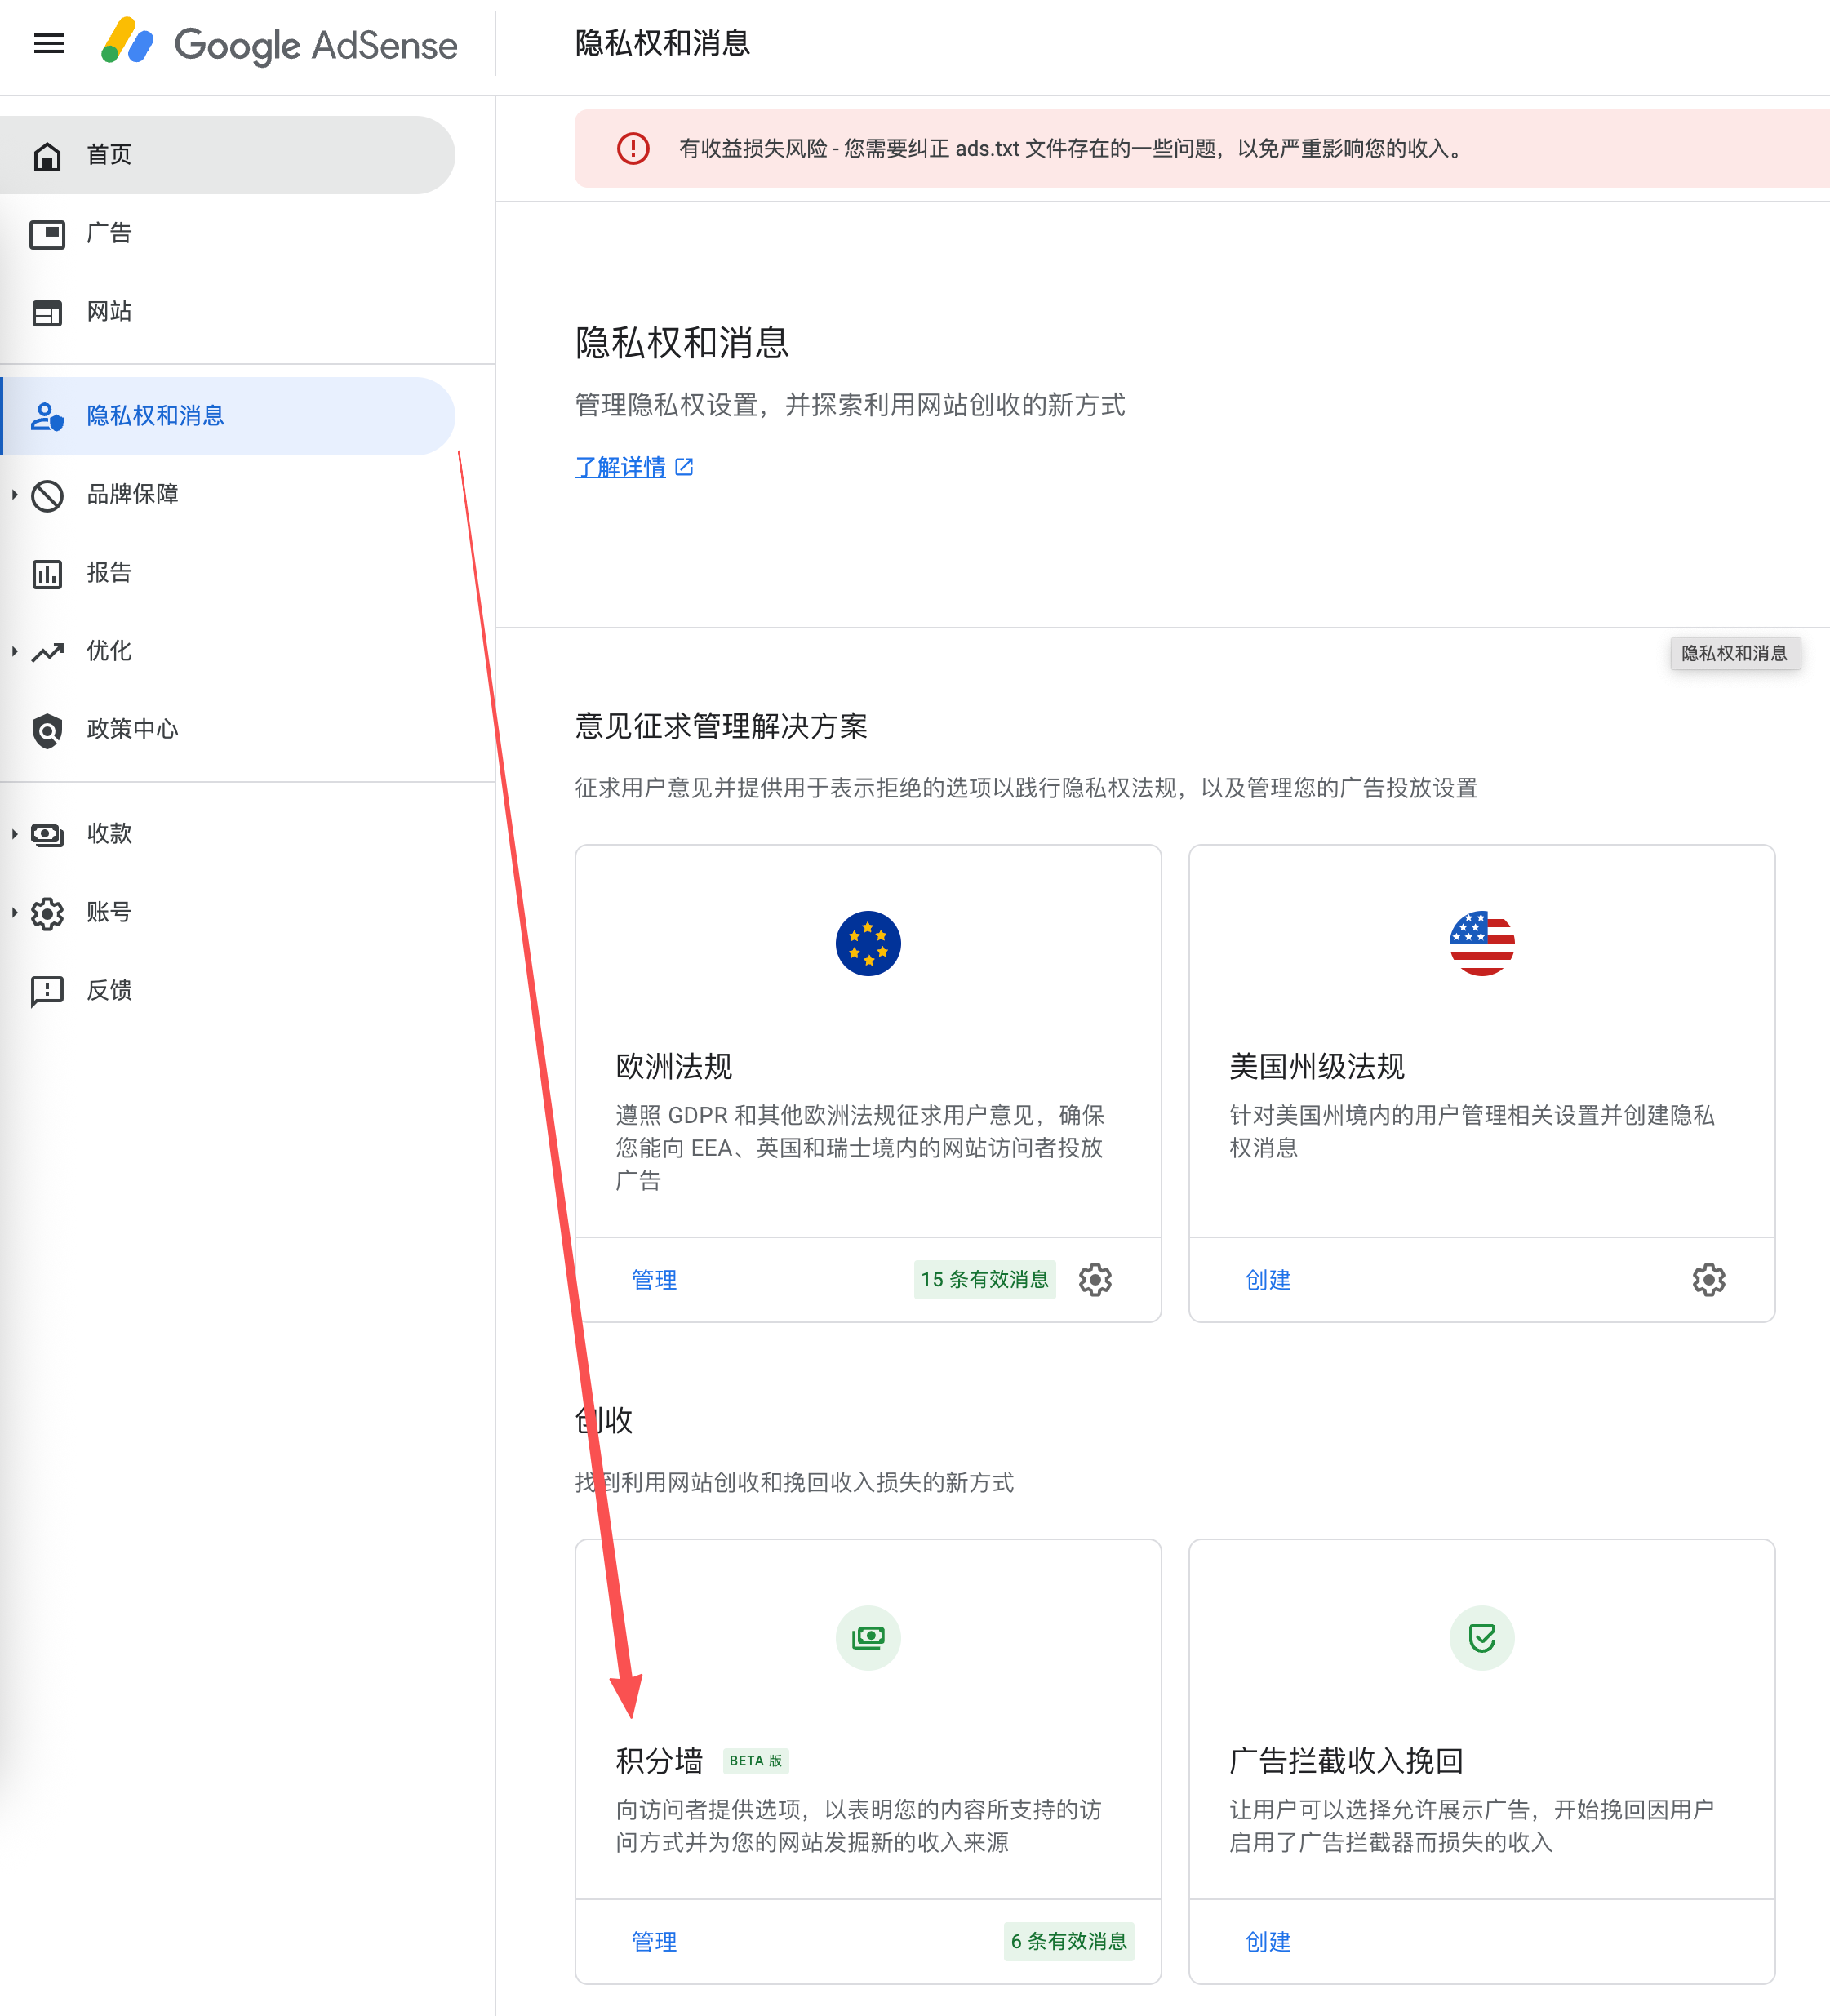Click the Google AdSense logo
This screenshot has width=1830, height=2016.
(x=279, y=43)
